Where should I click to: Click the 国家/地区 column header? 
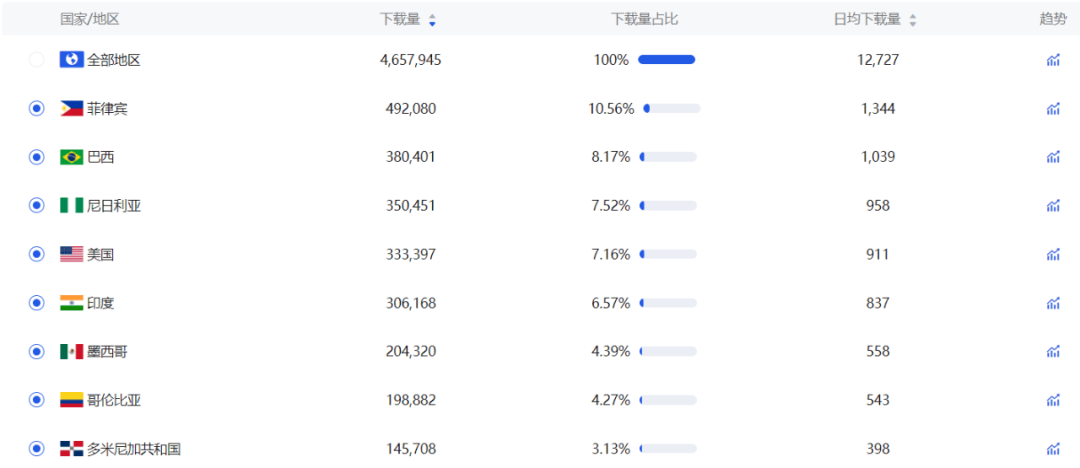coord(90,19)
